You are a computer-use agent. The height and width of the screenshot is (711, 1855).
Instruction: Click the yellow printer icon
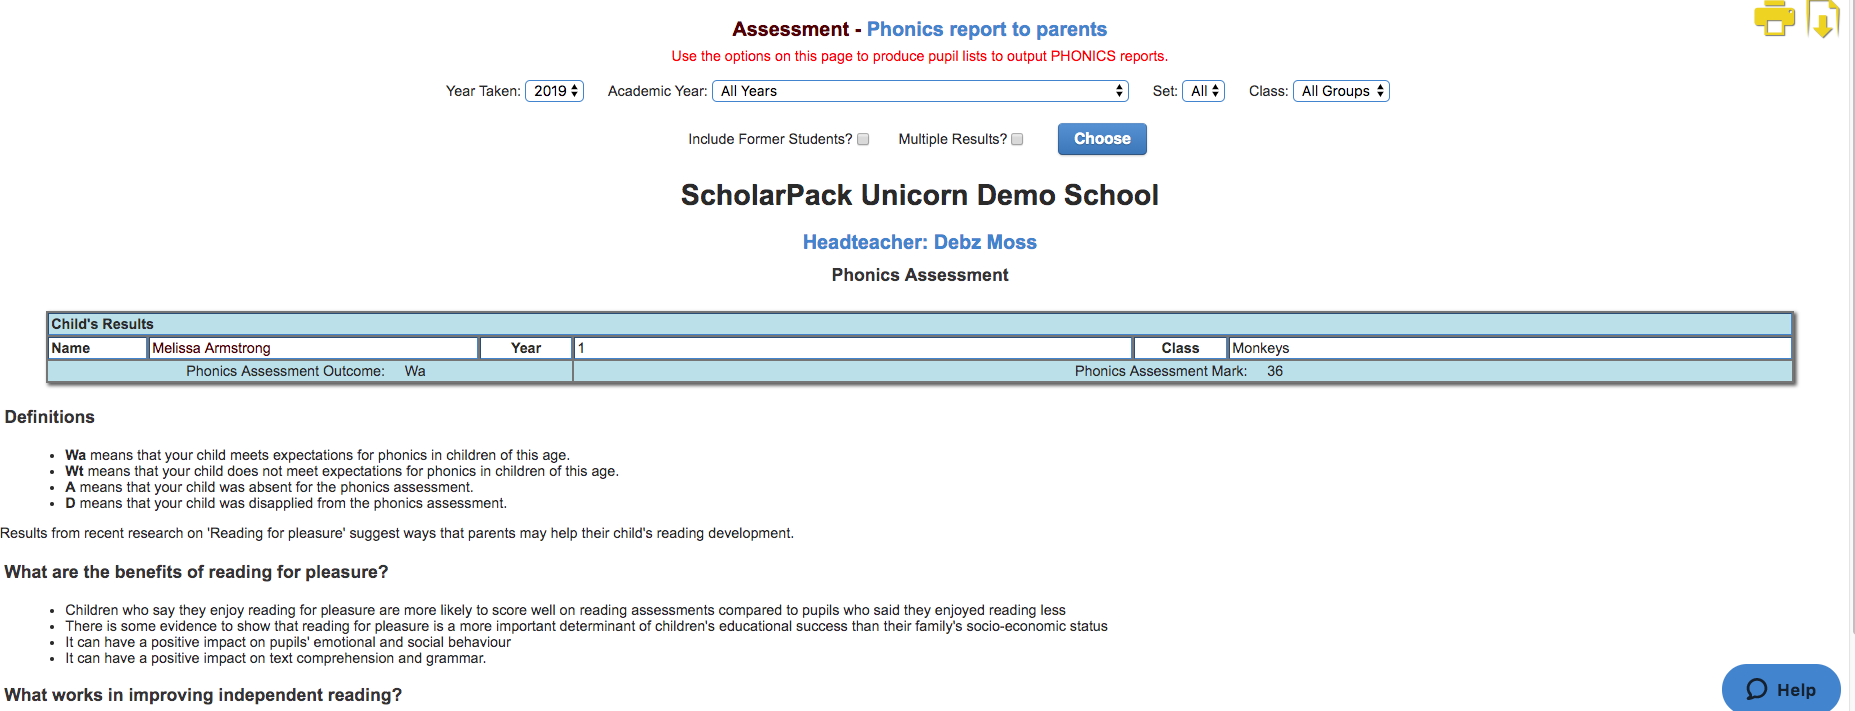pyautogui.click(x=1774, y=19)
